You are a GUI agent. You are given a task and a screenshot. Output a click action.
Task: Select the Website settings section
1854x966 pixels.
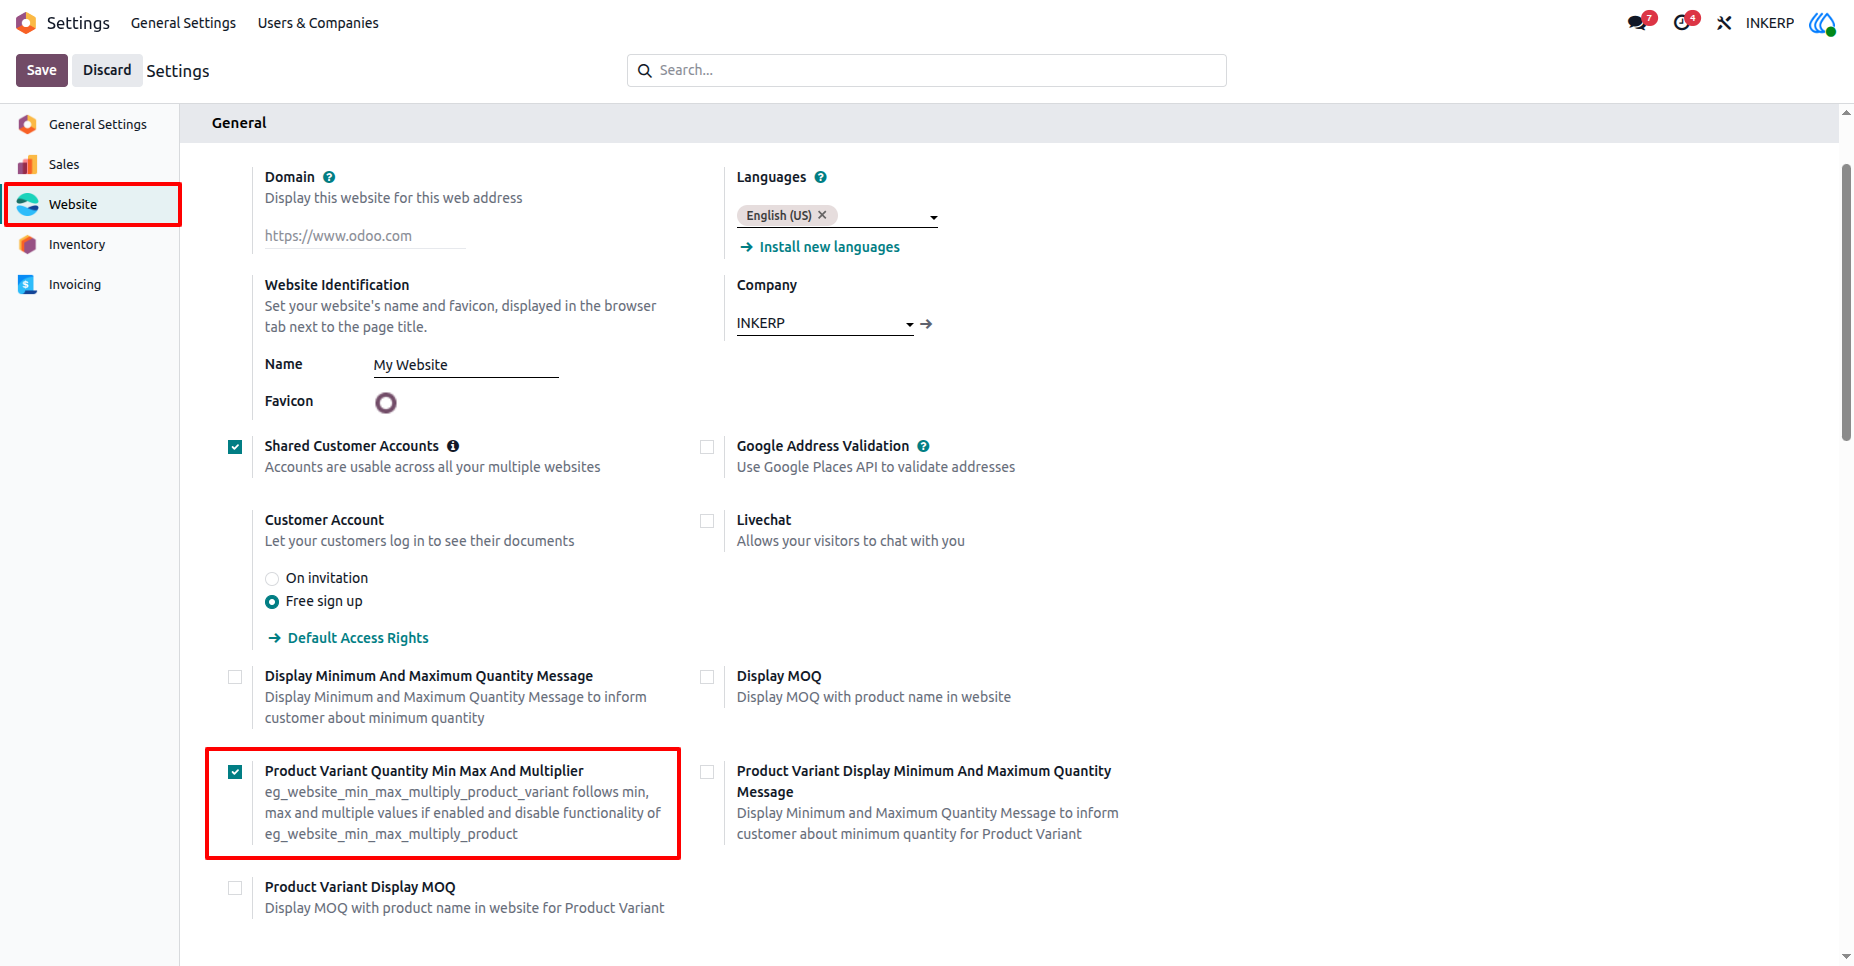pyautogui.click(x=92, y=204)
